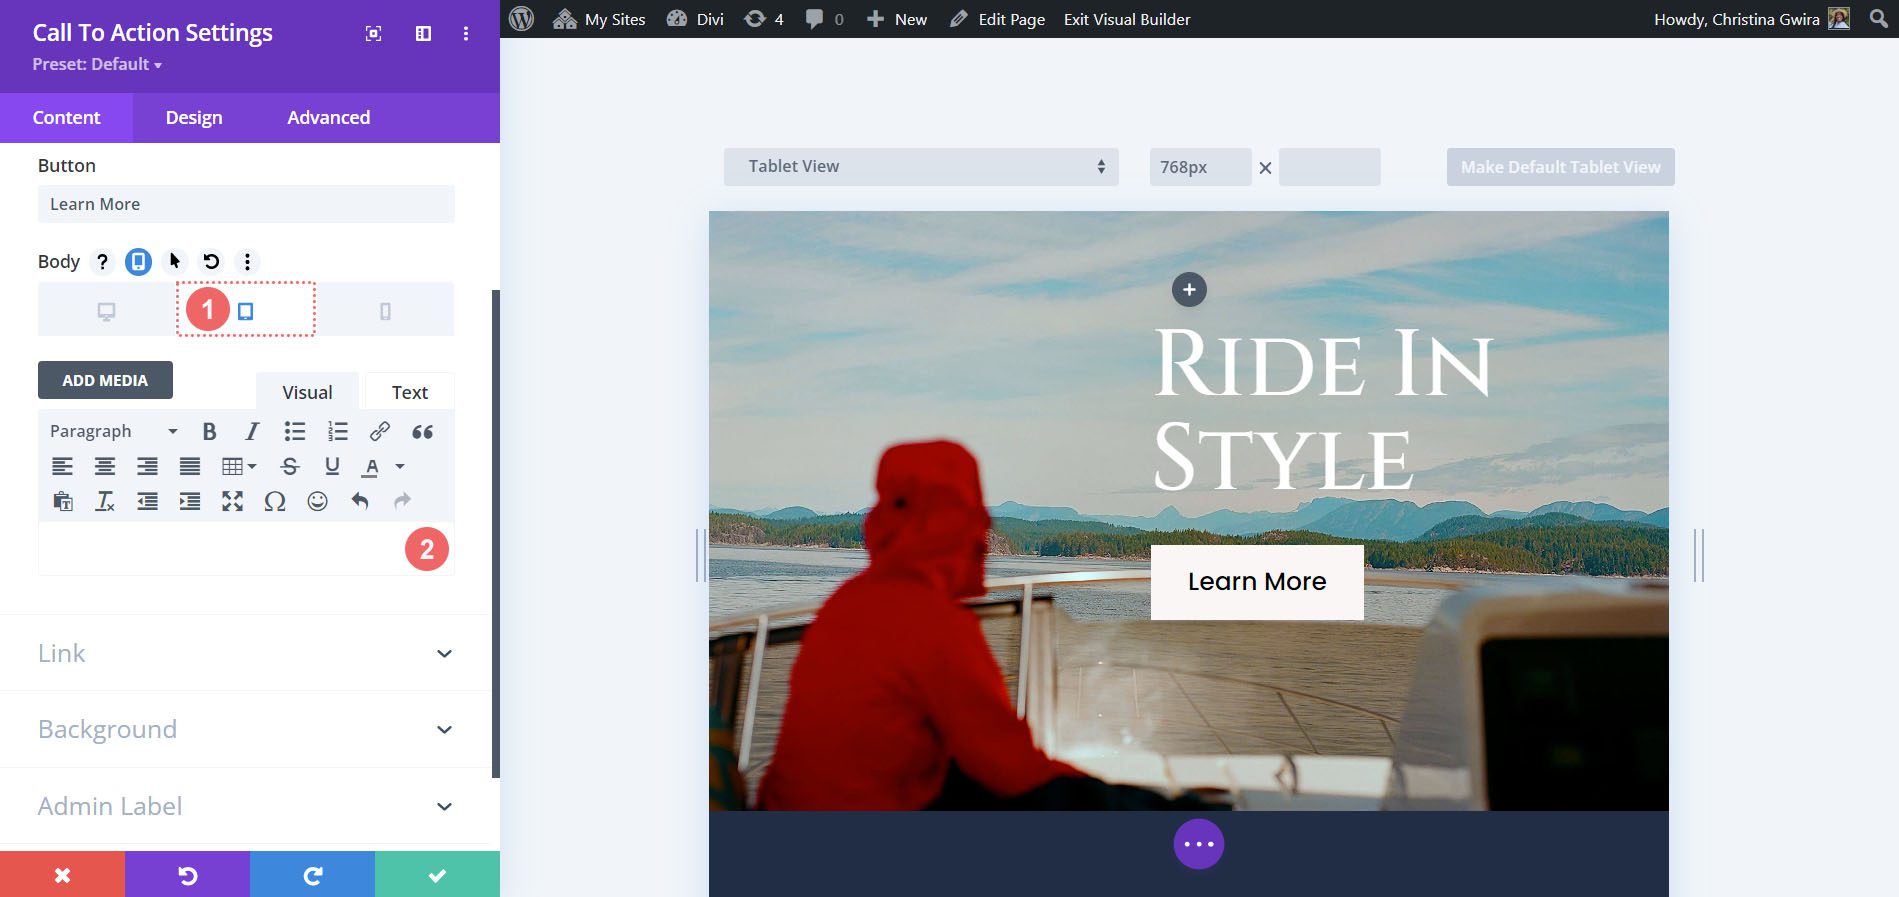1899x897 pixels.
Task: Click the Button text input field
Action: tap(246, 204)
